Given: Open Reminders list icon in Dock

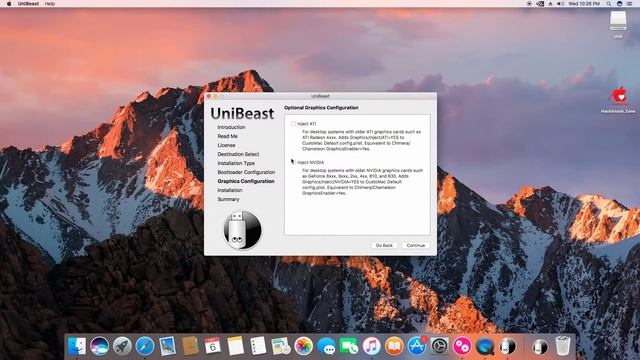Looking at the screenshot, I should (x=258, y=346).
